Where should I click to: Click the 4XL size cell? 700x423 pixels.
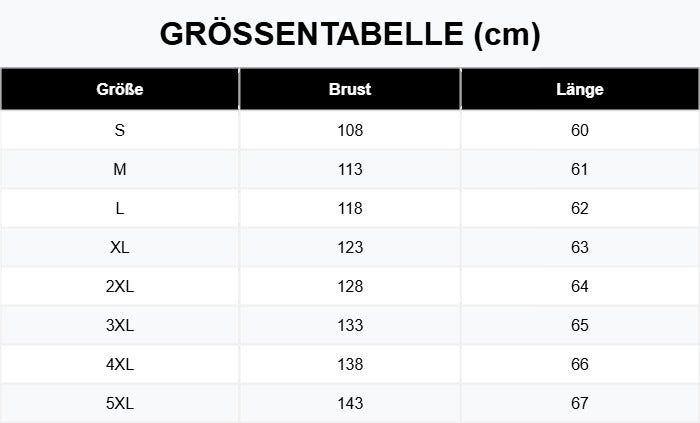point(120,364)
